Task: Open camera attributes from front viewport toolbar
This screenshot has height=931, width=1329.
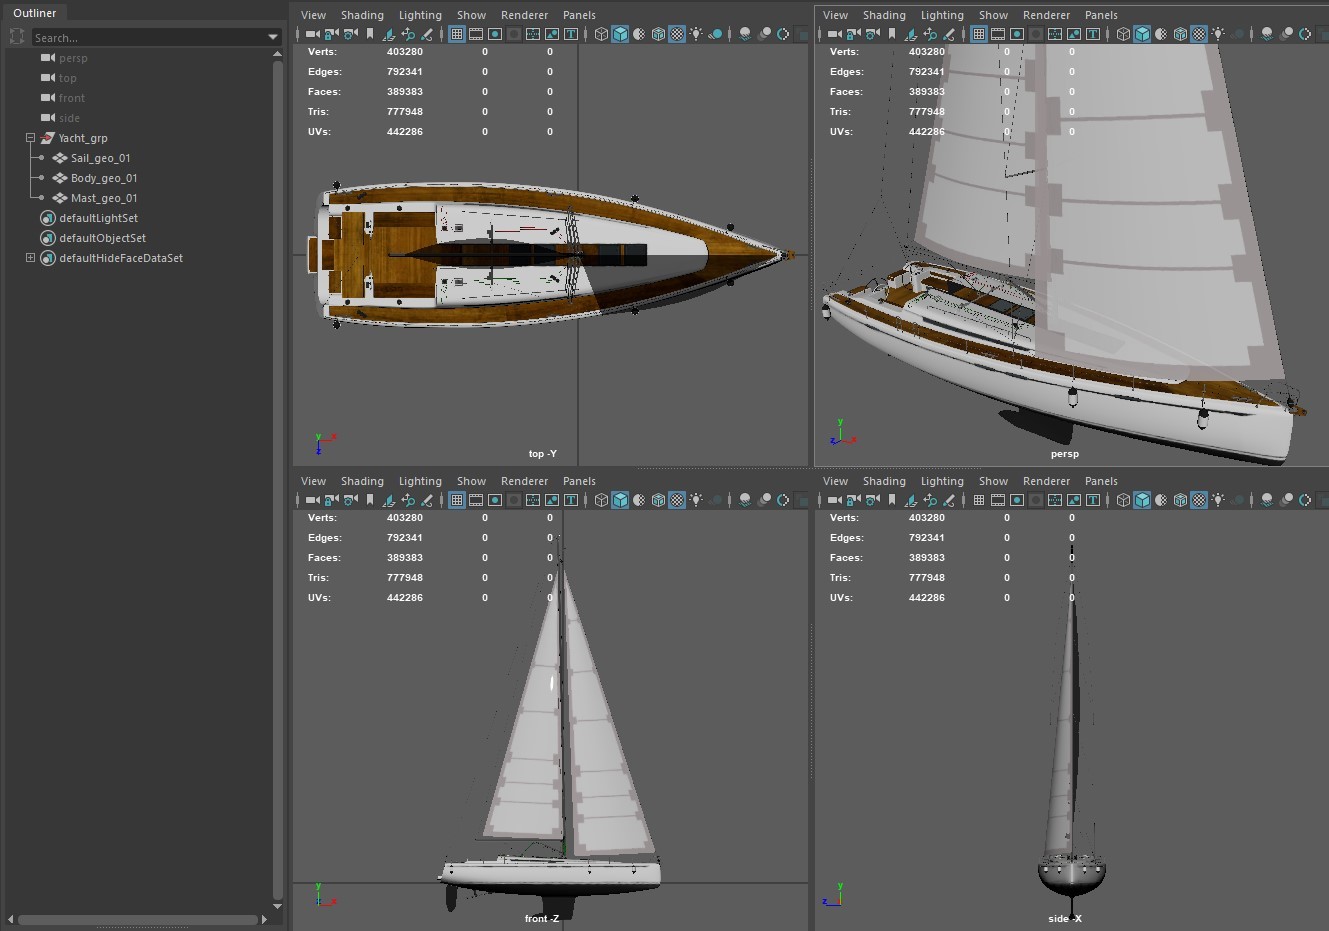Action: [348, 499]
